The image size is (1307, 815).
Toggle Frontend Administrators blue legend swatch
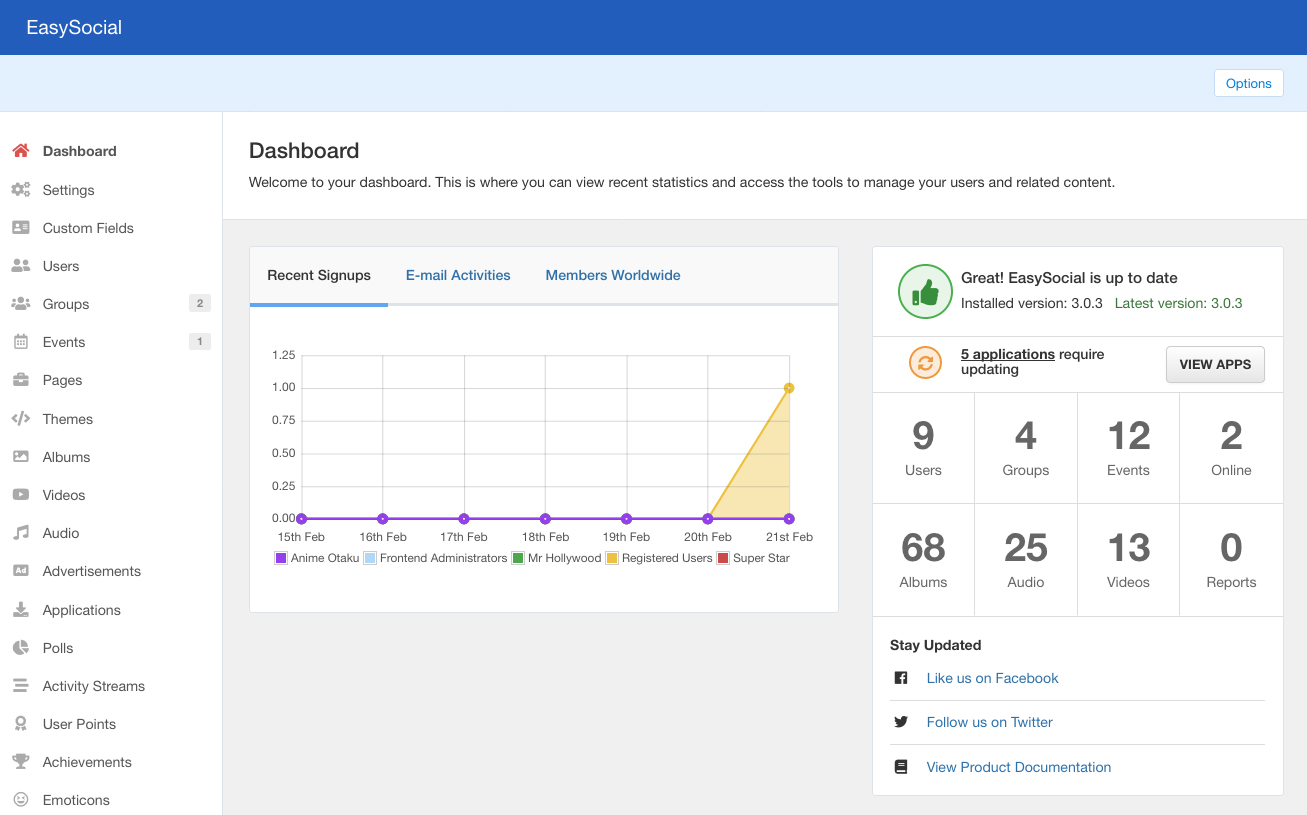[x=370, y=558]
